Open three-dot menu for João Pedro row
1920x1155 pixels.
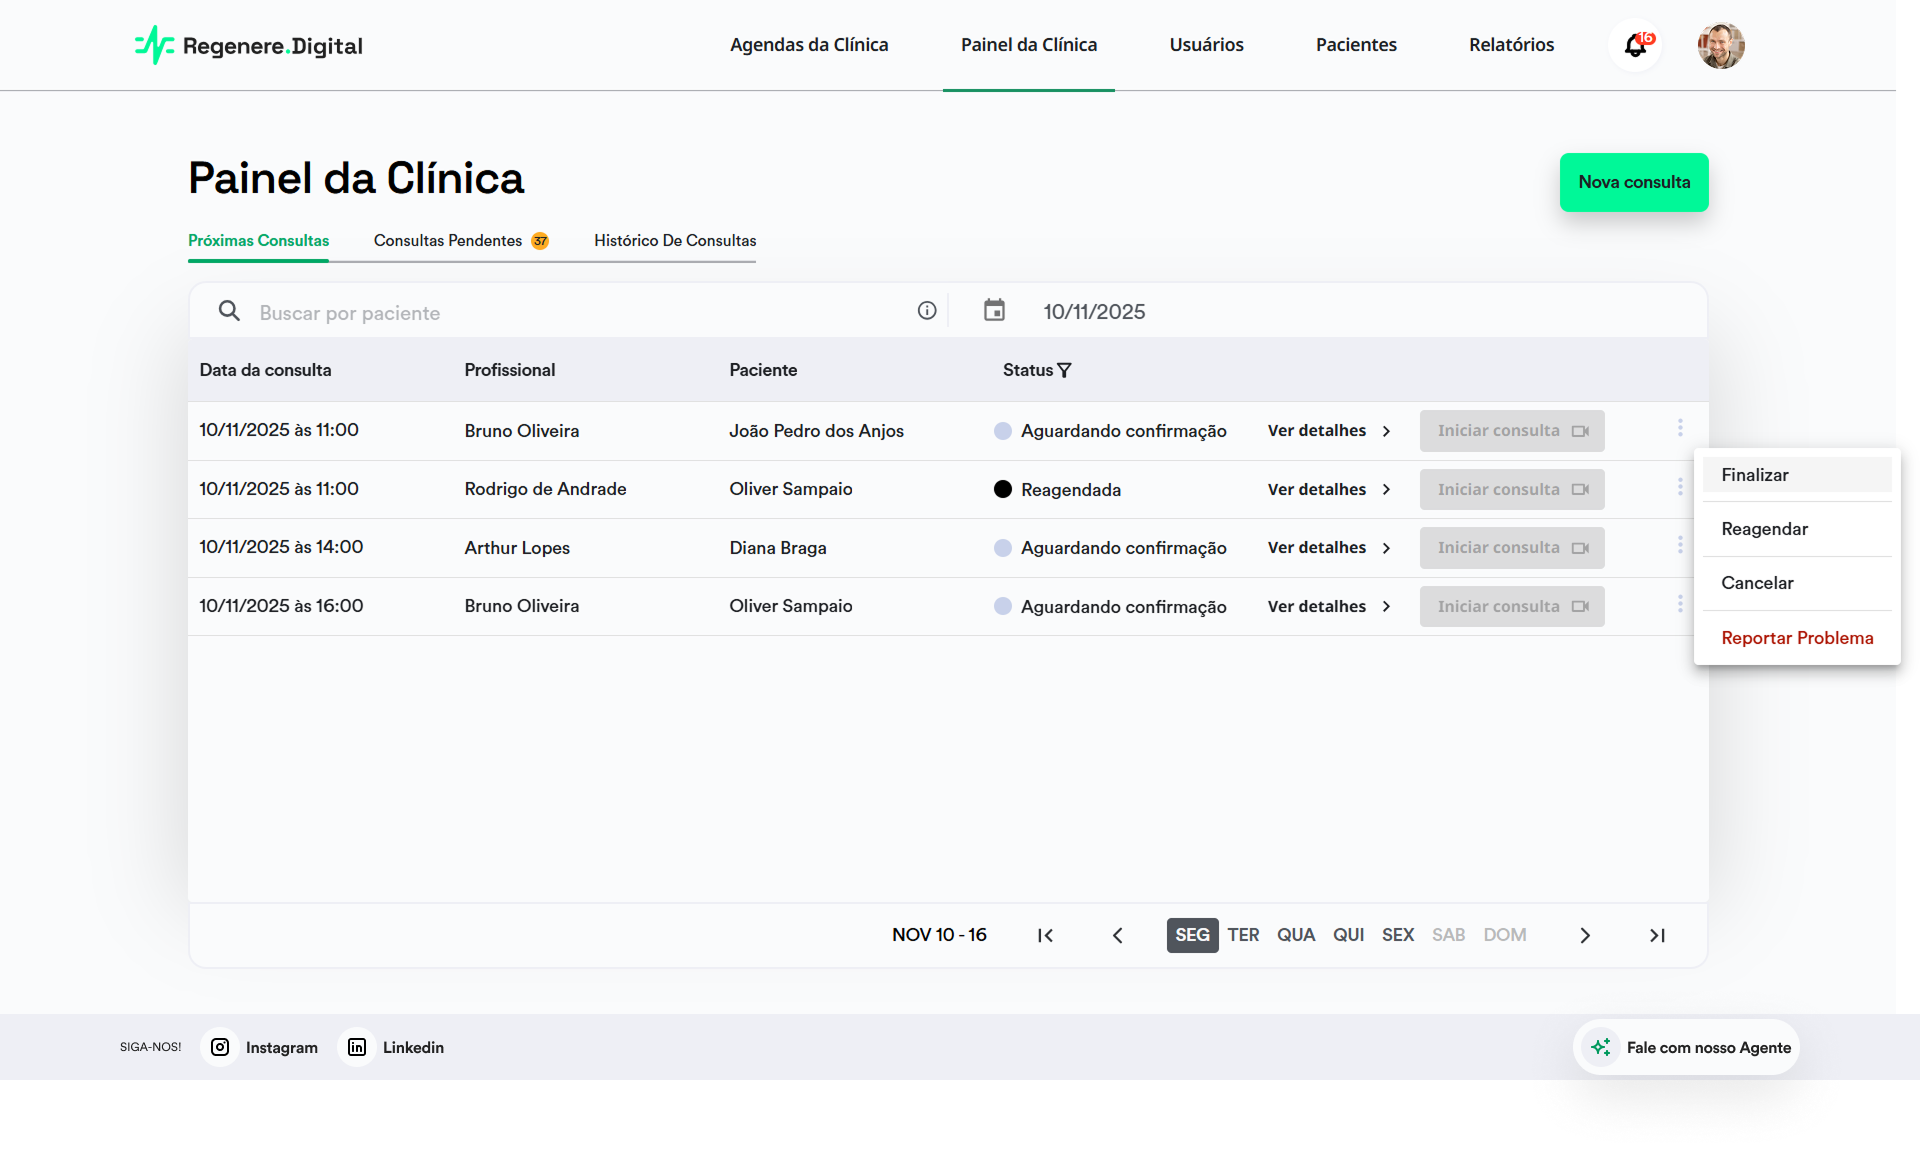[1680, 429]
